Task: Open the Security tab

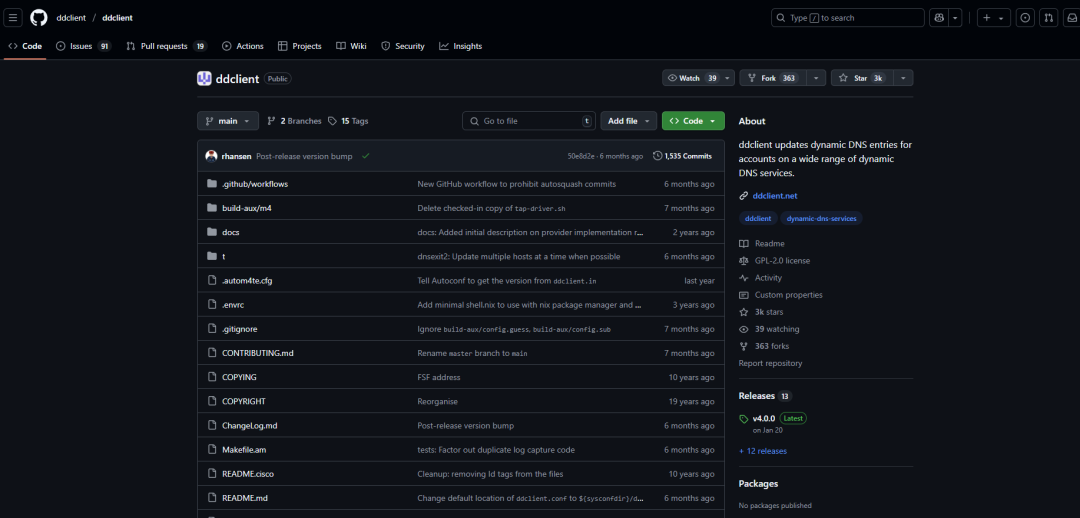Action: pyautogui.click(x=403, y=46)
